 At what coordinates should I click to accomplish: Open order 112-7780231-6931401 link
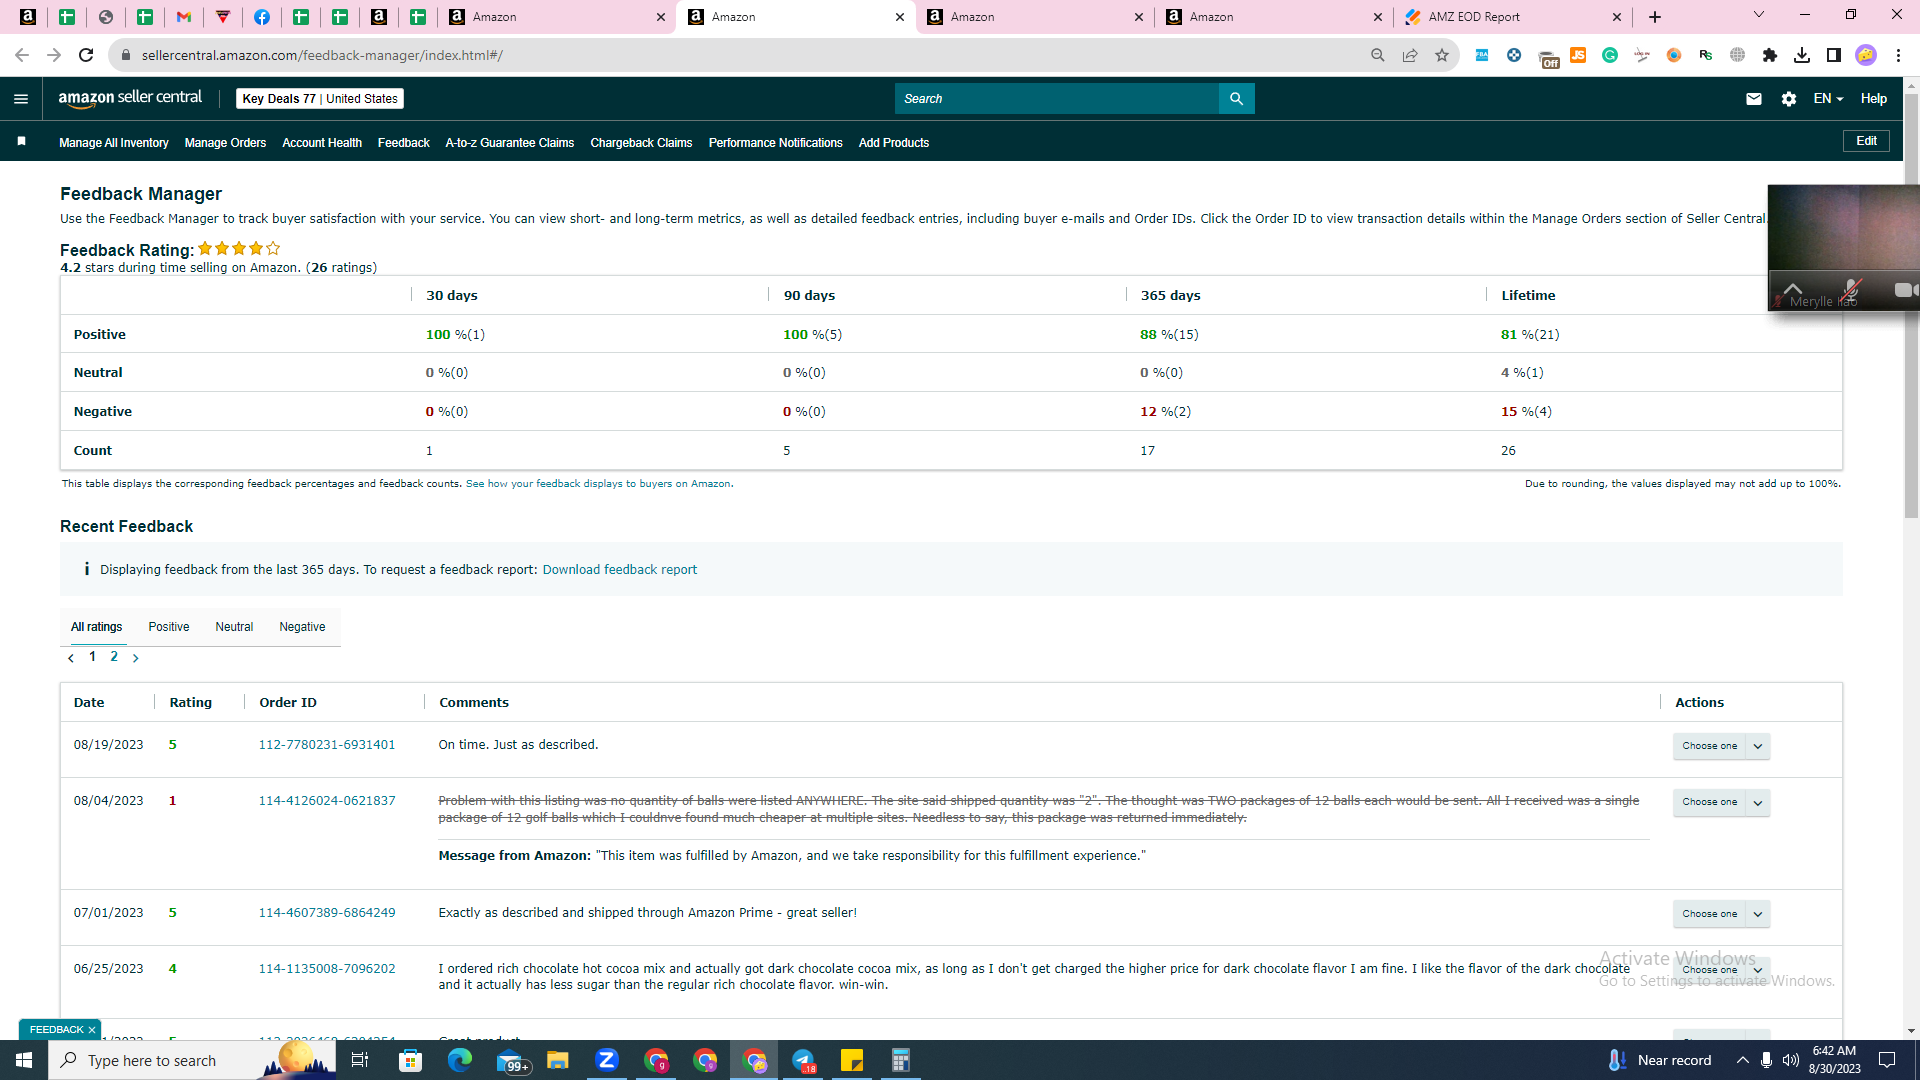(x=327, y=745)
